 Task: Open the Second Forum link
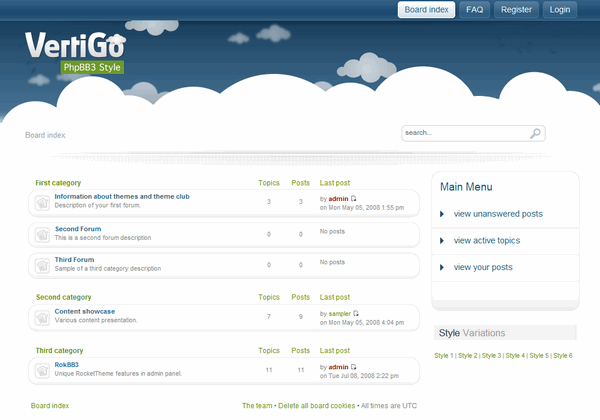click(78, 229)
